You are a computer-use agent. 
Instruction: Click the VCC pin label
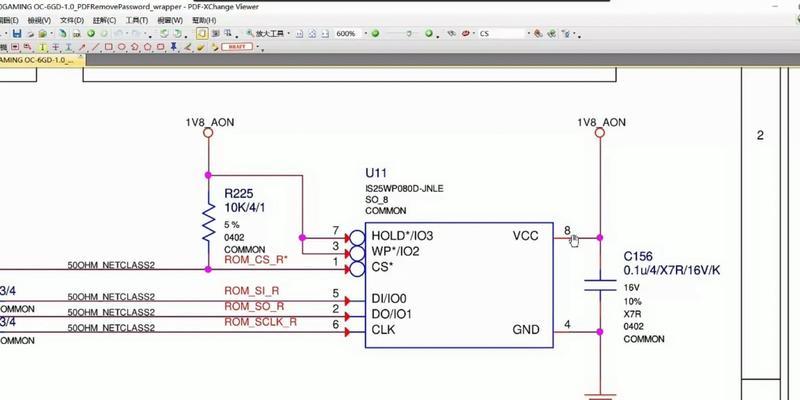tap(526, 236)
